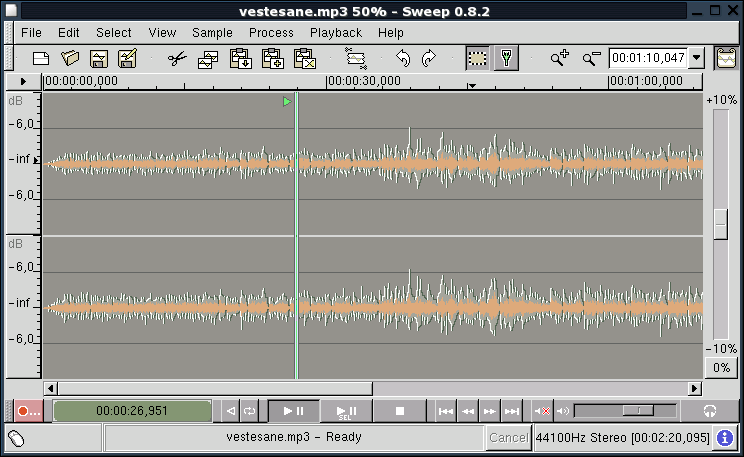Toggle the rectangular selection tool
The image size is (744, 457).
click(478, 59)
